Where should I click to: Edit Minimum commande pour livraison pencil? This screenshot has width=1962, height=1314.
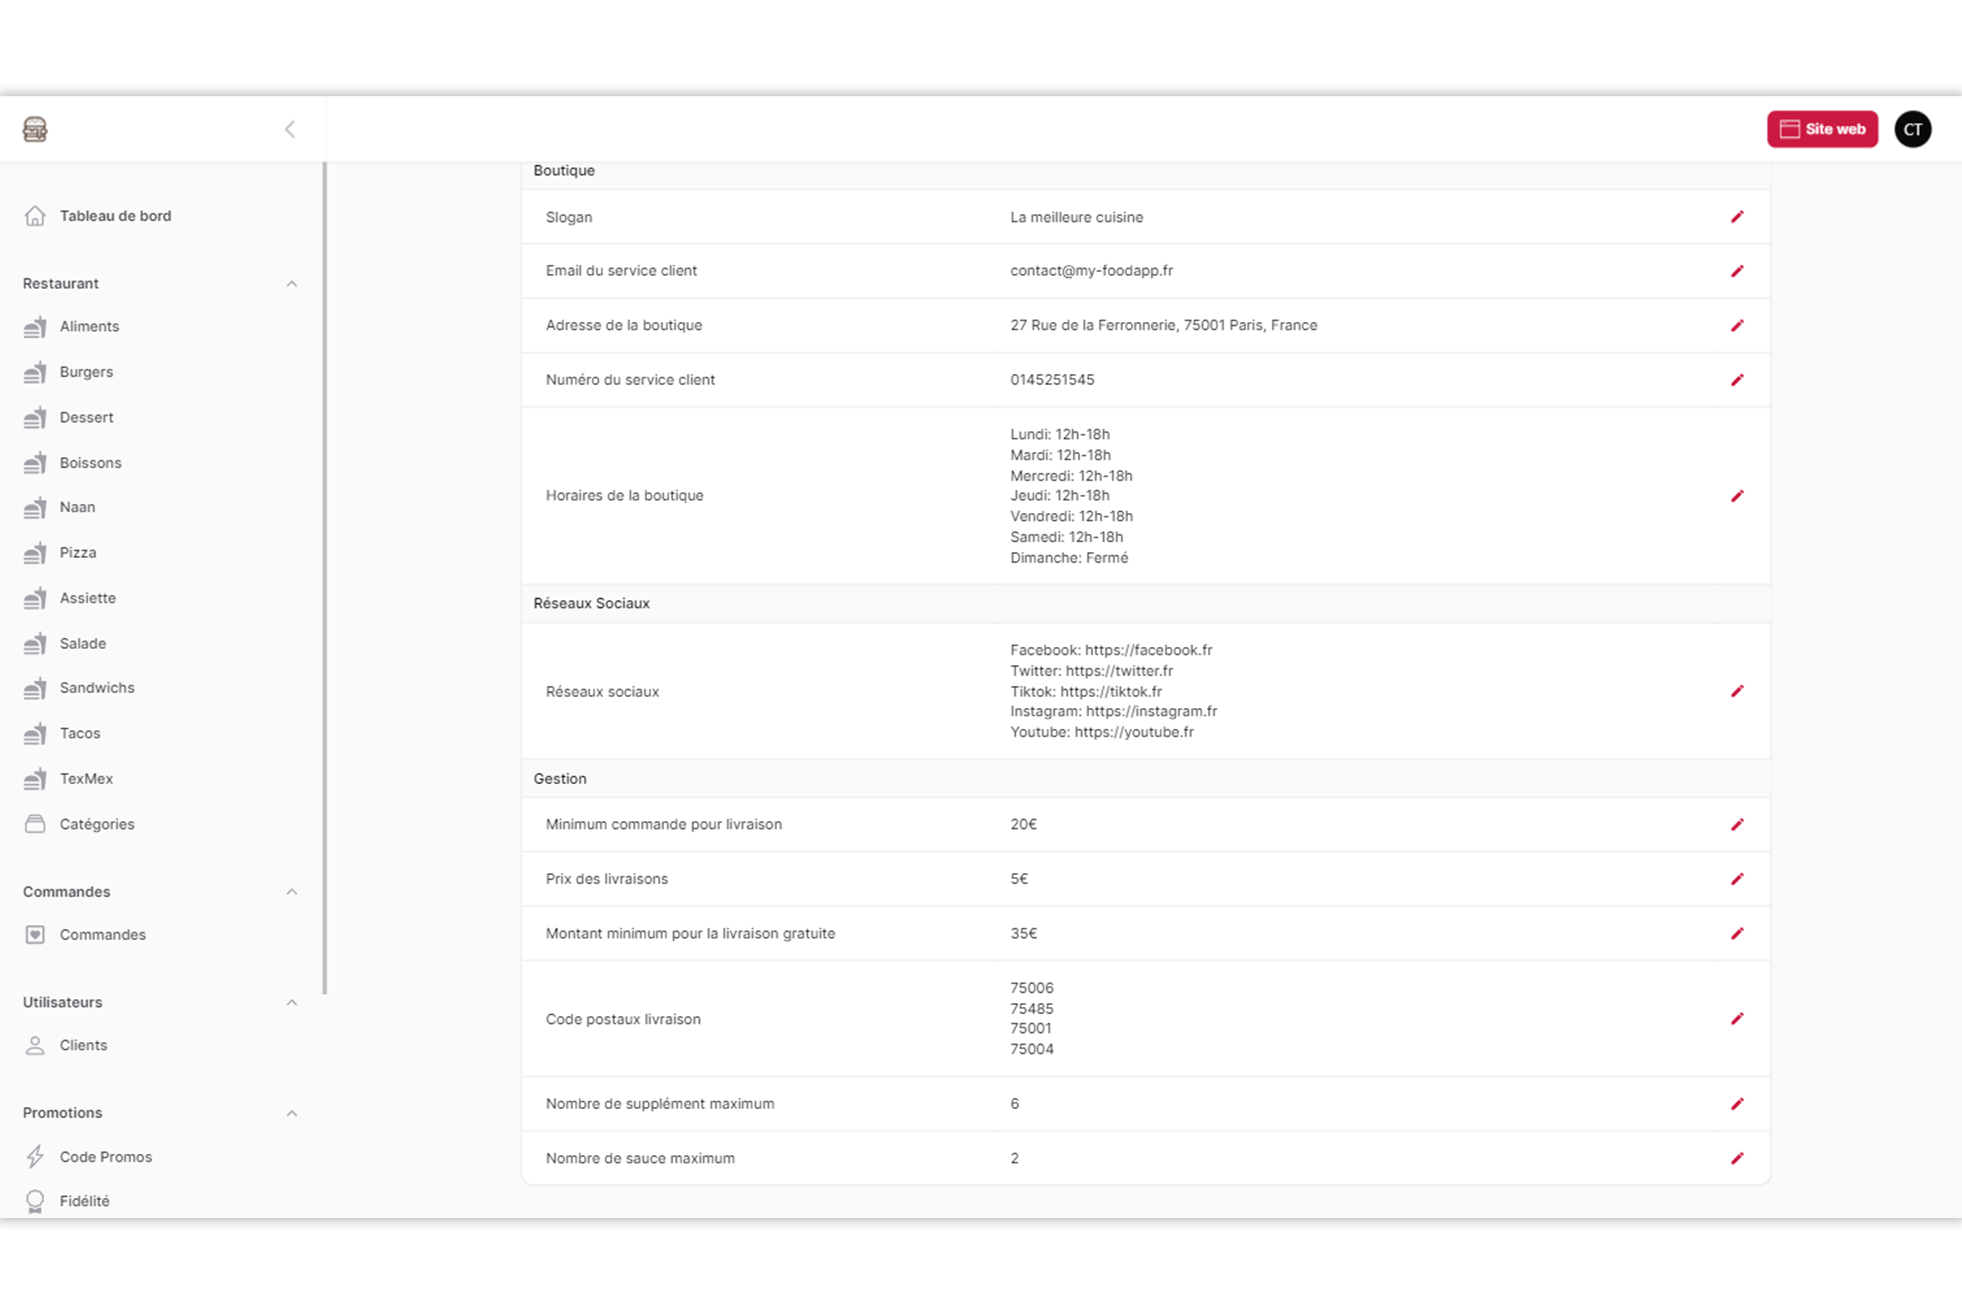[1737, 824]
